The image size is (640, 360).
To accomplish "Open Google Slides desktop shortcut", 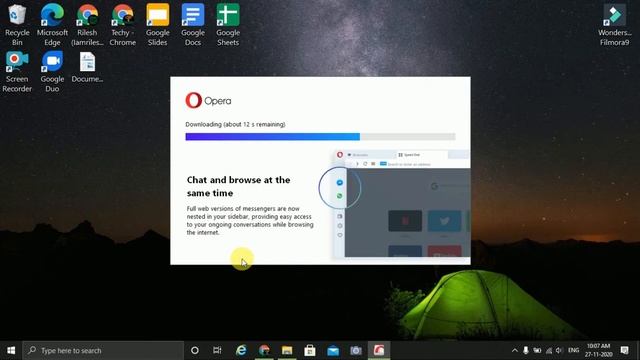I will [x=158, y=24].
